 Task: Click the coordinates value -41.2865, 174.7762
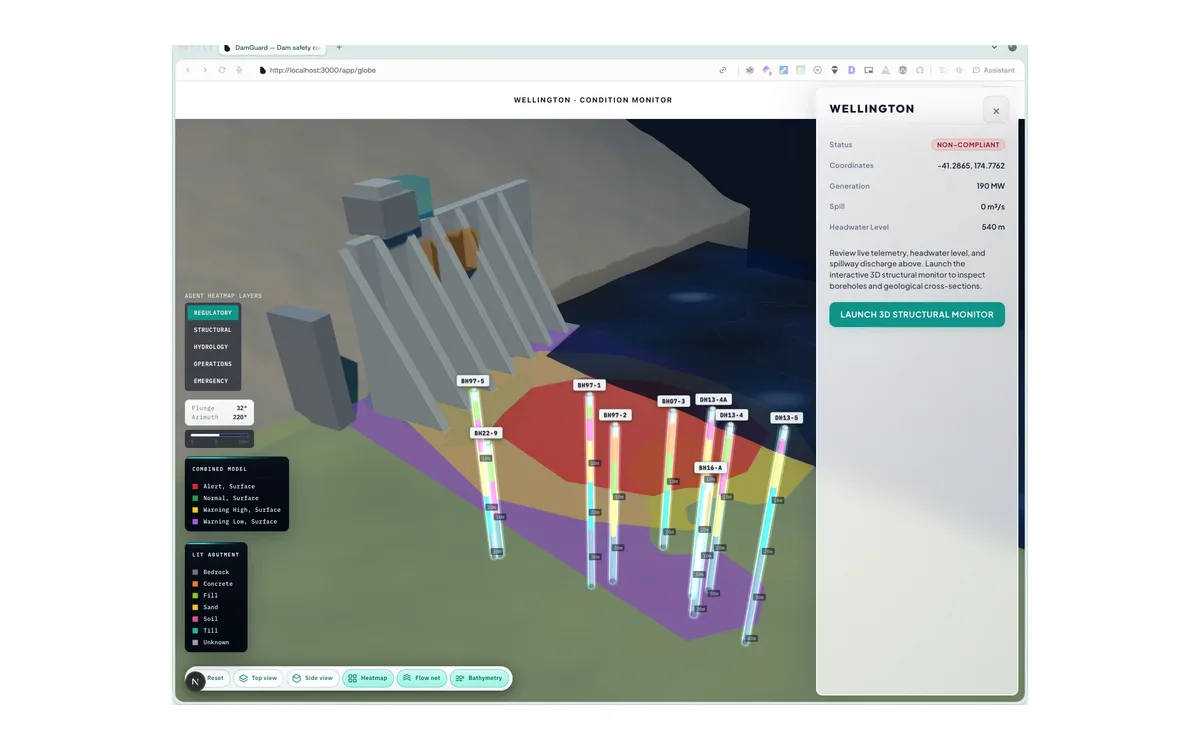click(x=971, y=166)
